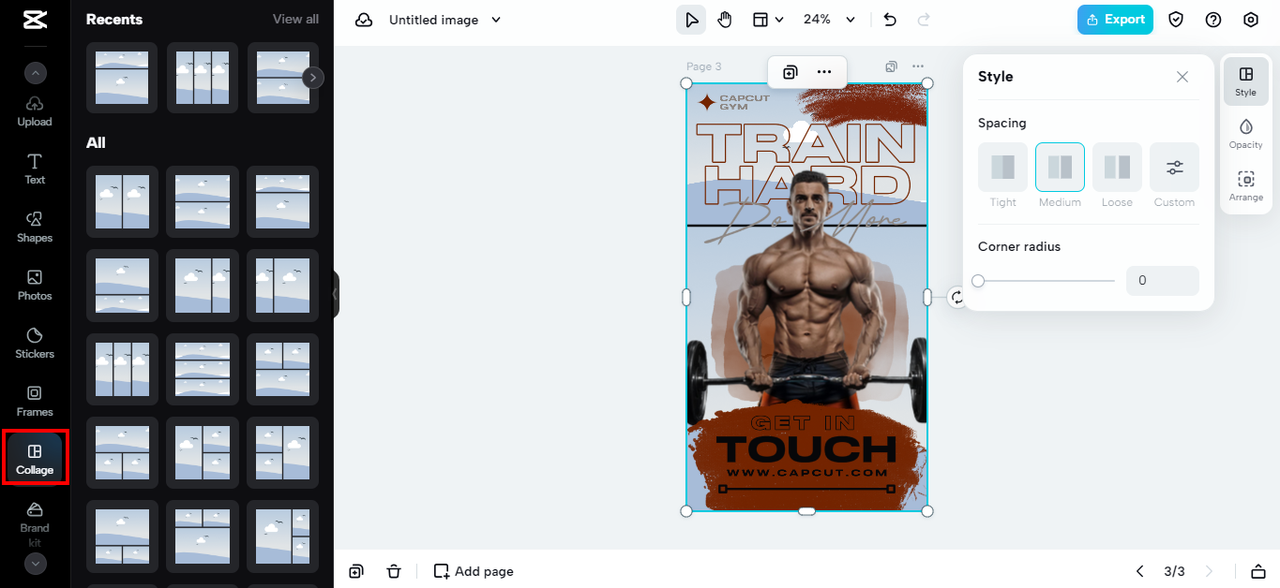
Task: Click the Export button
Action: point(1115,20)
